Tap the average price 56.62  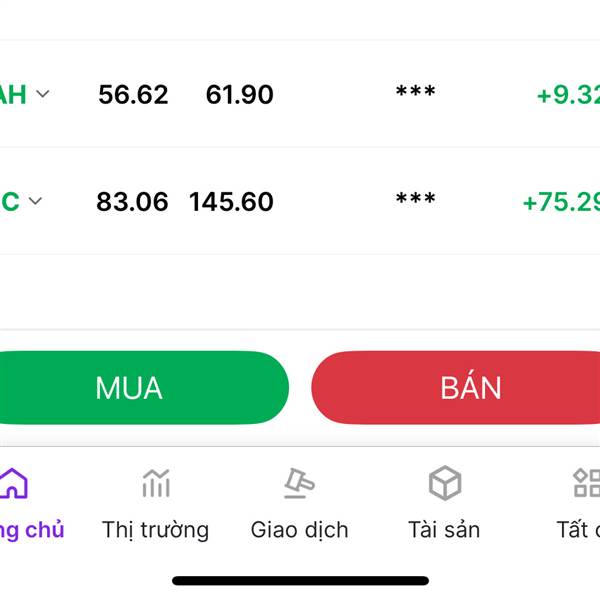(133, 95)
